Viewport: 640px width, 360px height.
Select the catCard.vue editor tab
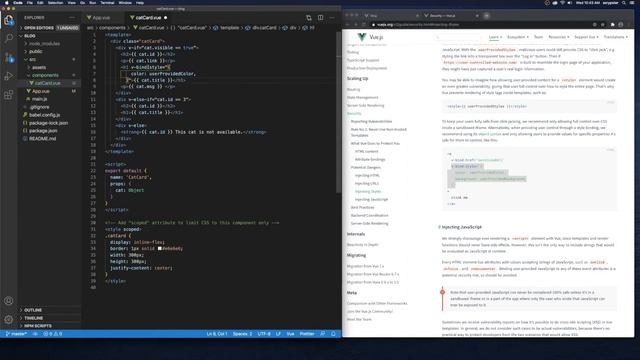(x=148, y=18)
